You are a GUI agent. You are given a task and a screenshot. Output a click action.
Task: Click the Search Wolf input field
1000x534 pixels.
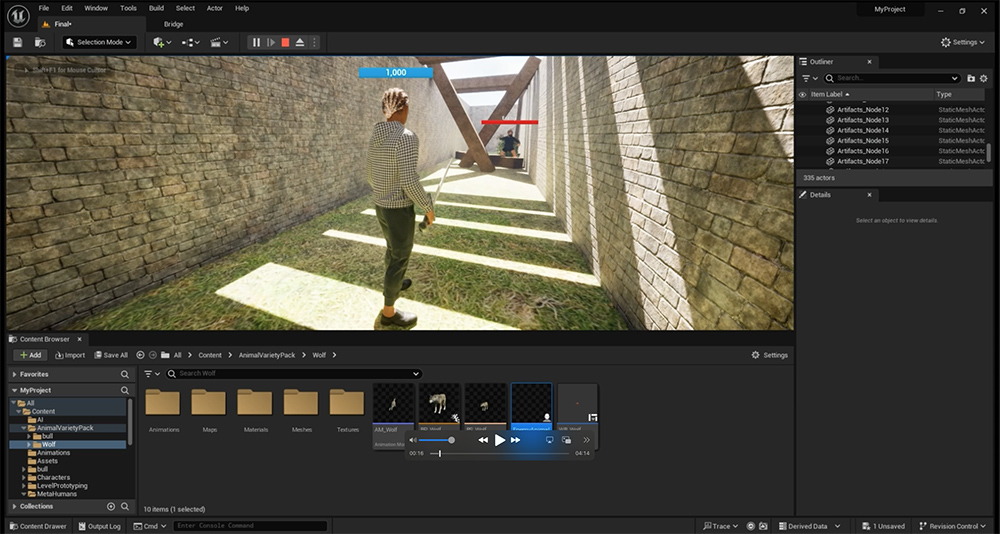293,374
